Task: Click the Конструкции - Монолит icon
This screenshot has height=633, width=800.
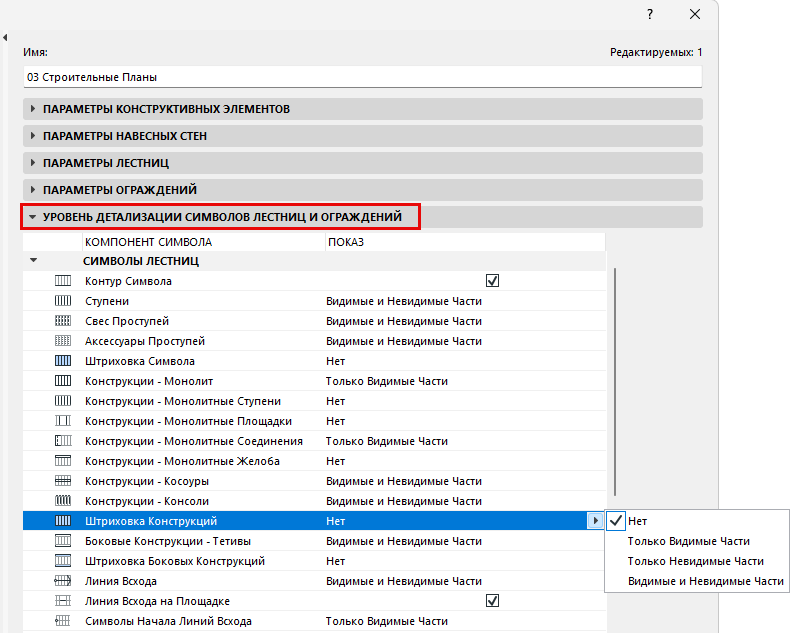Action: pos(63,381)
